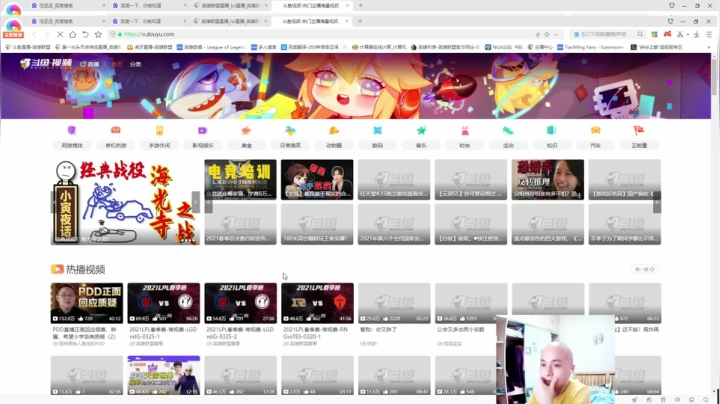The image size is (720, 404).
Task: Expand the favorites dropdown inside the address bar
Action: tap(556, 34)
